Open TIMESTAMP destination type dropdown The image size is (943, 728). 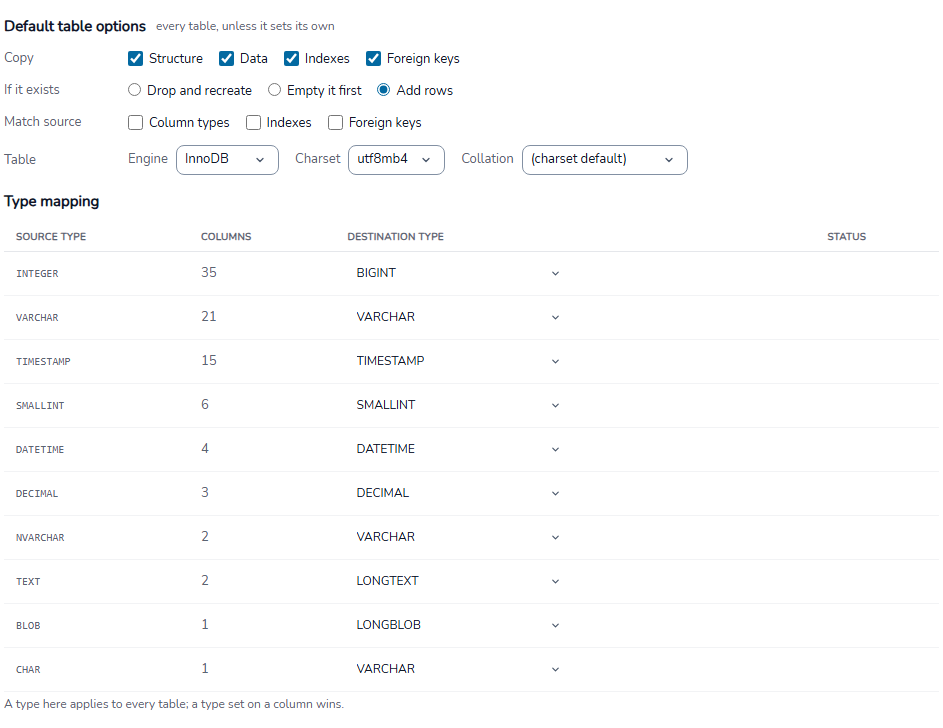[x=458, y=361]
